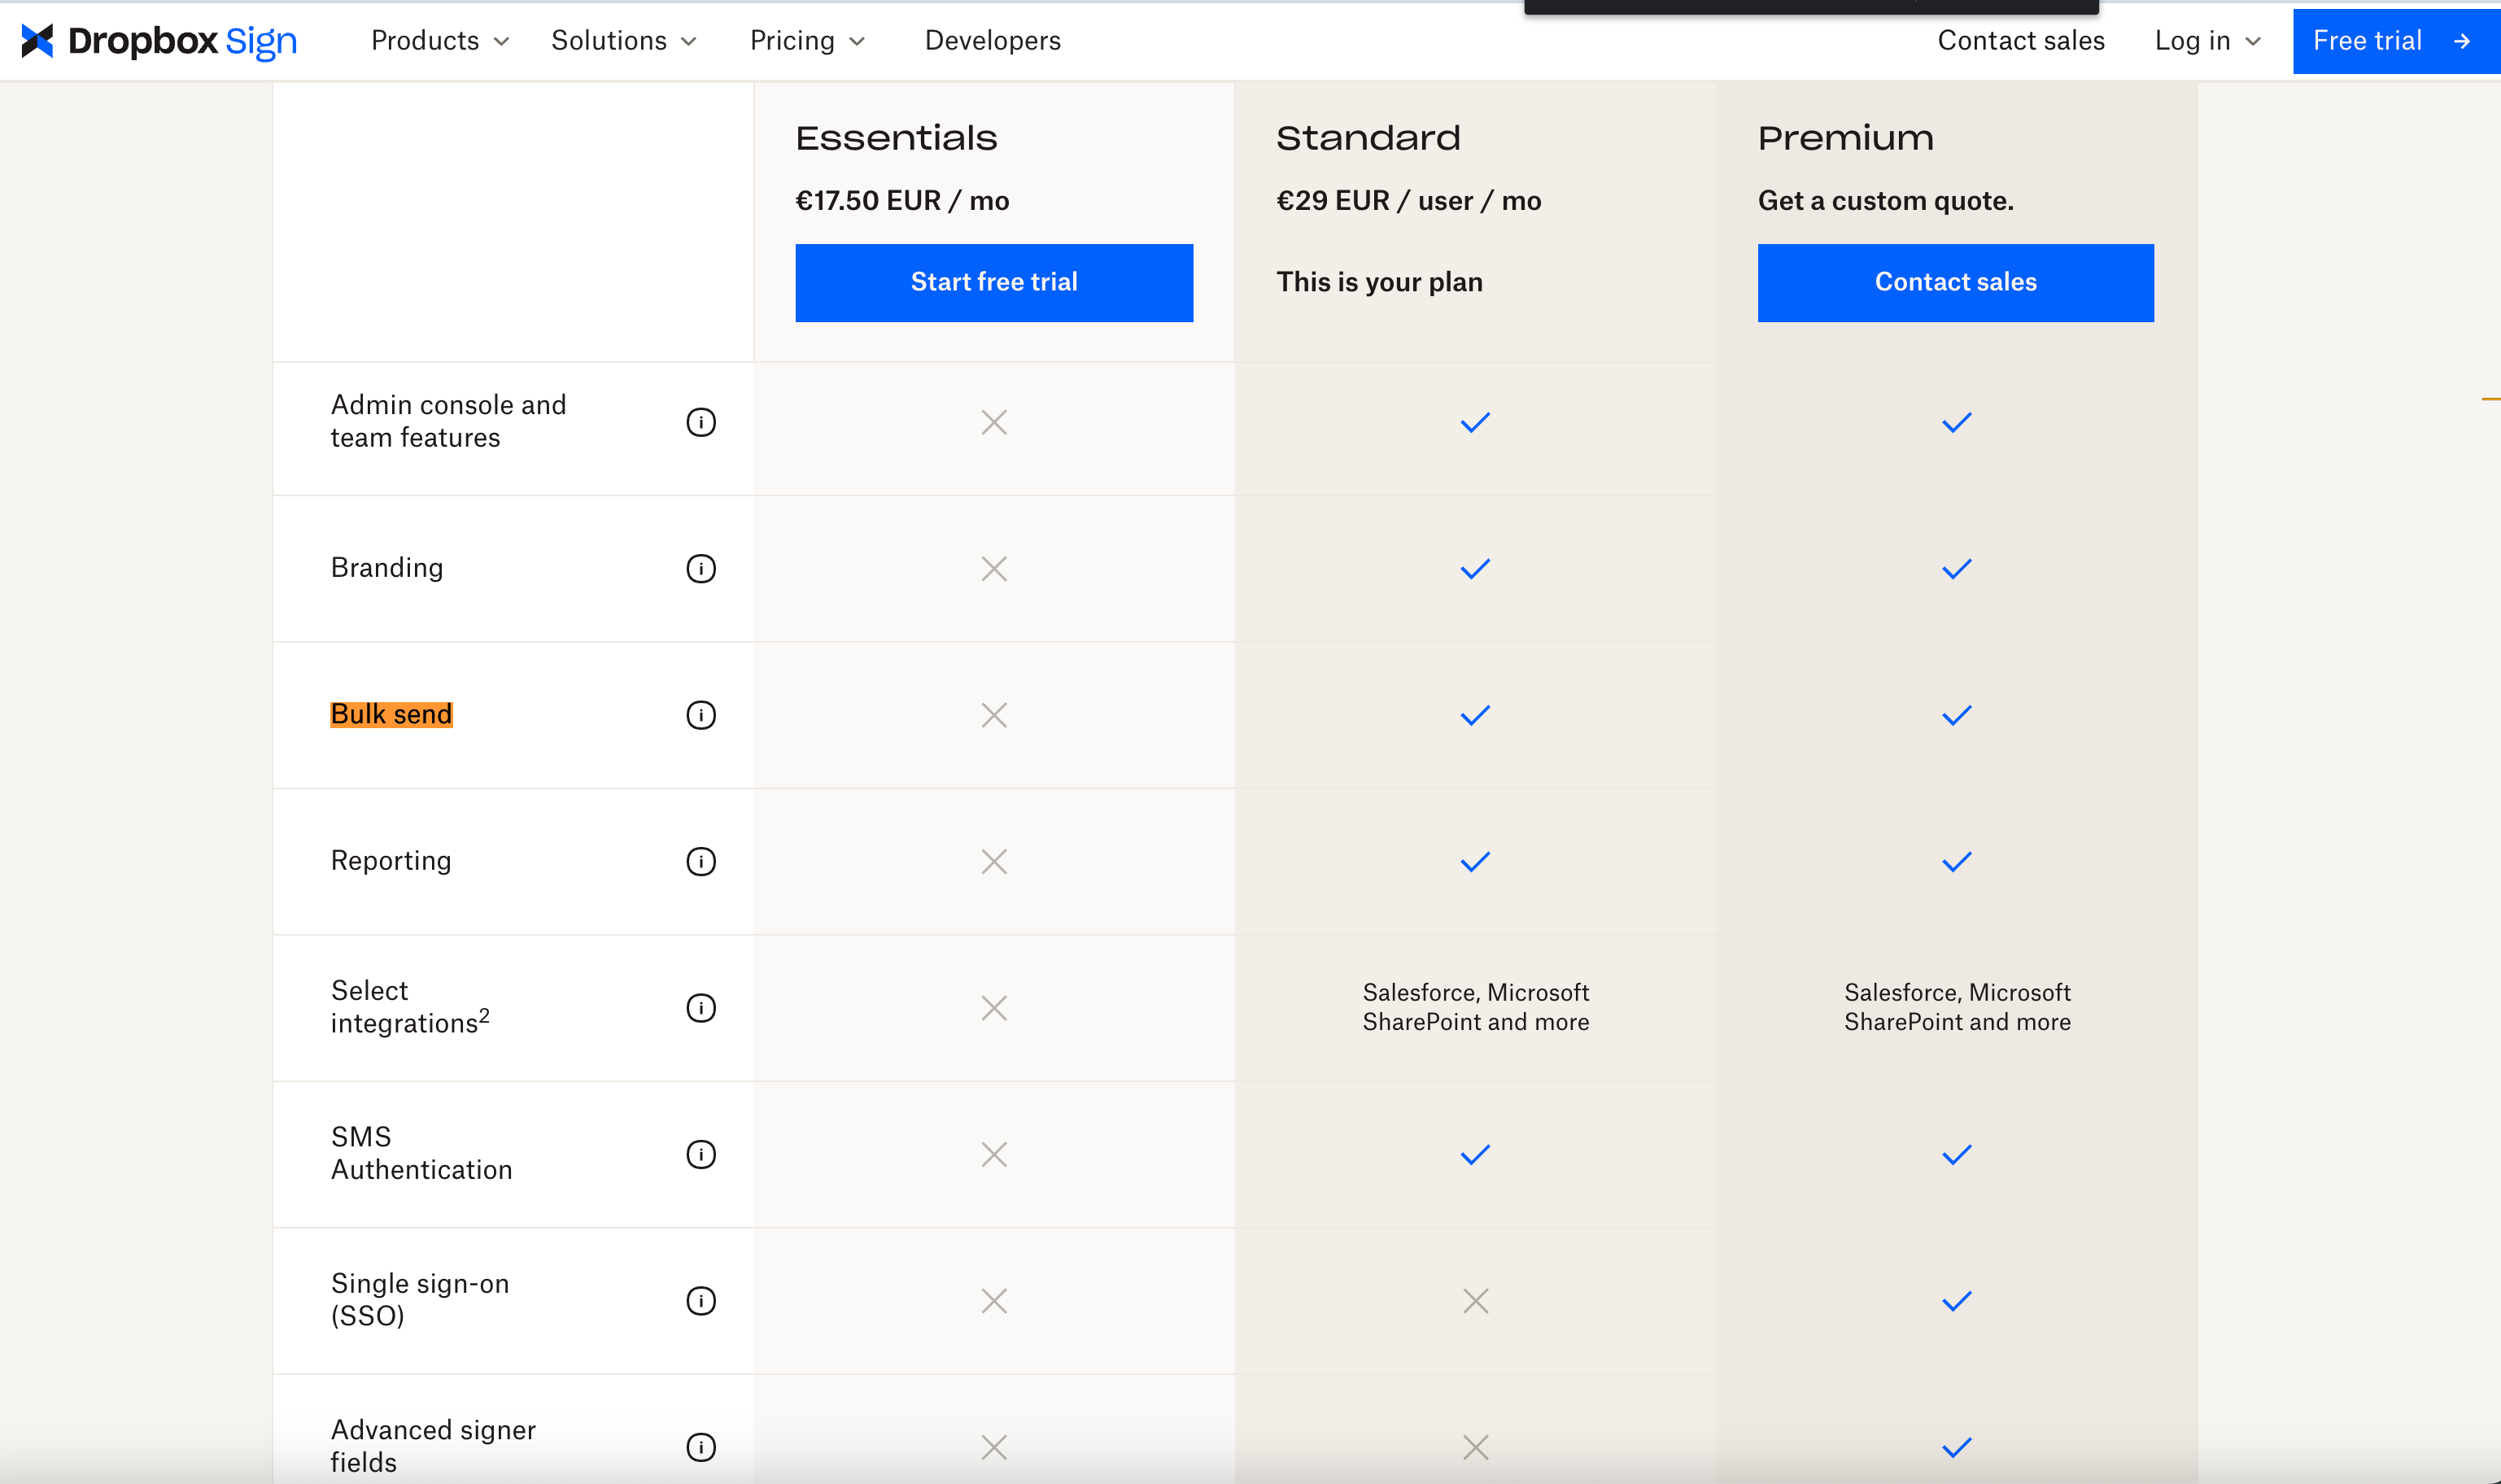
Task: Show info tooltip for Bulk send
Action: pyautogui.click(x=701, y=714)
